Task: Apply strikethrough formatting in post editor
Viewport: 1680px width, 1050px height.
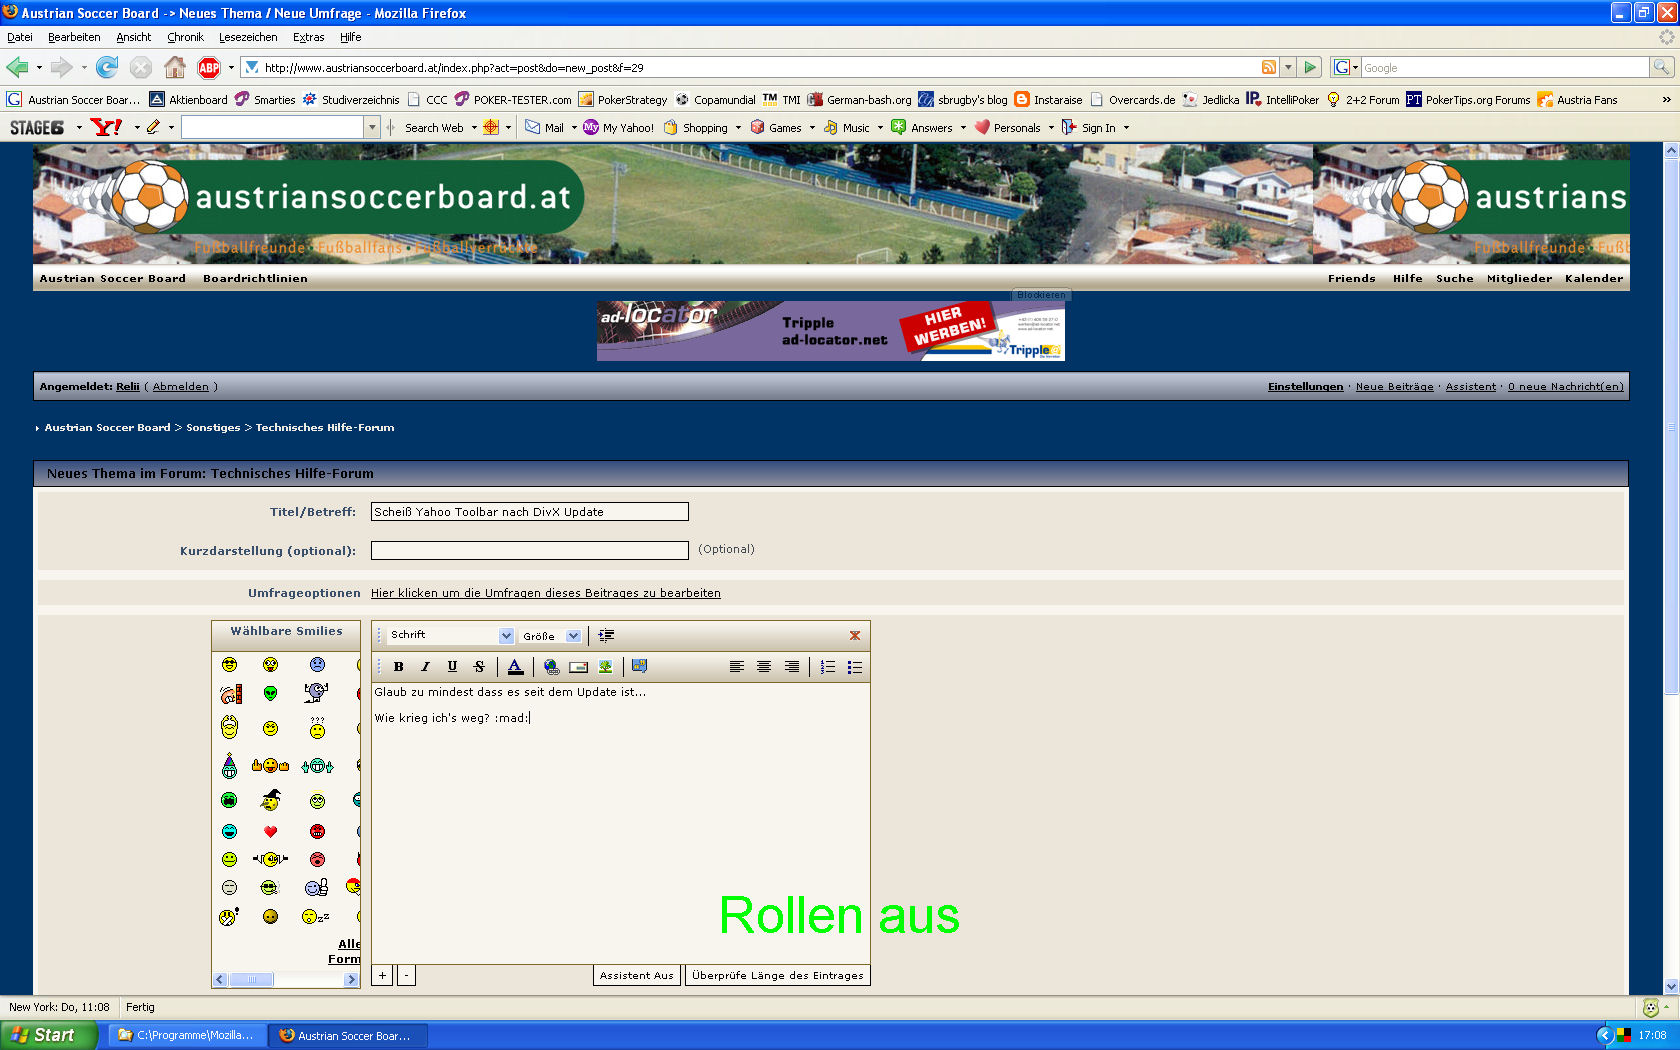Action: [479, 667]
